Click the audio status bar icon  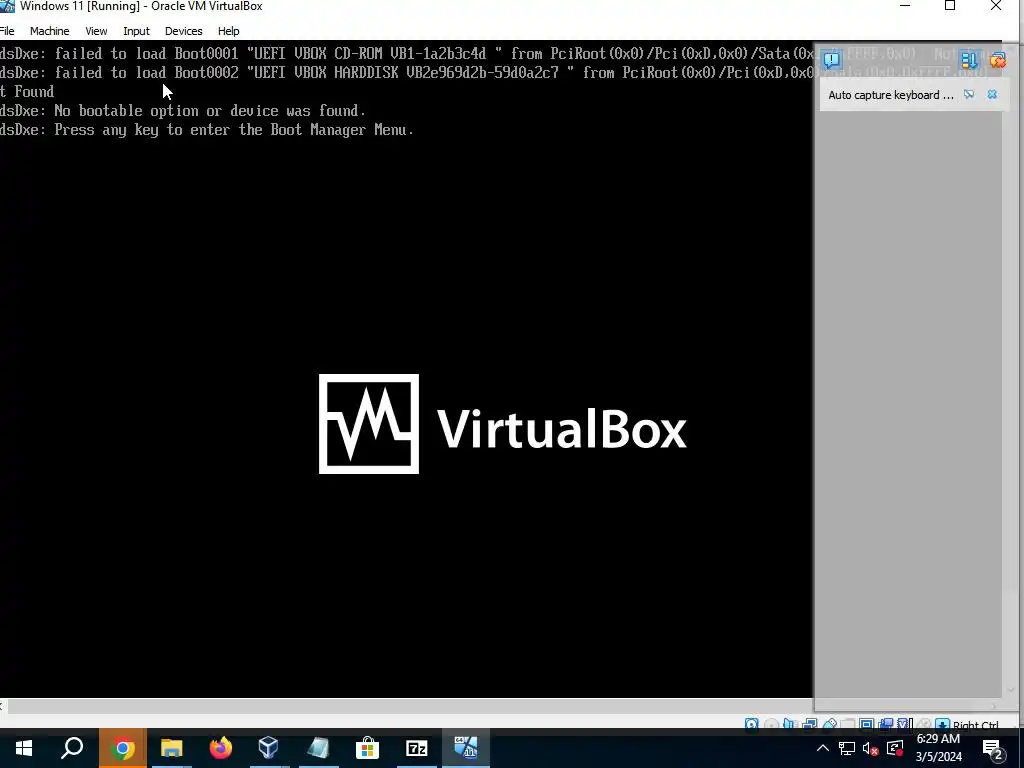pos(789,724)
